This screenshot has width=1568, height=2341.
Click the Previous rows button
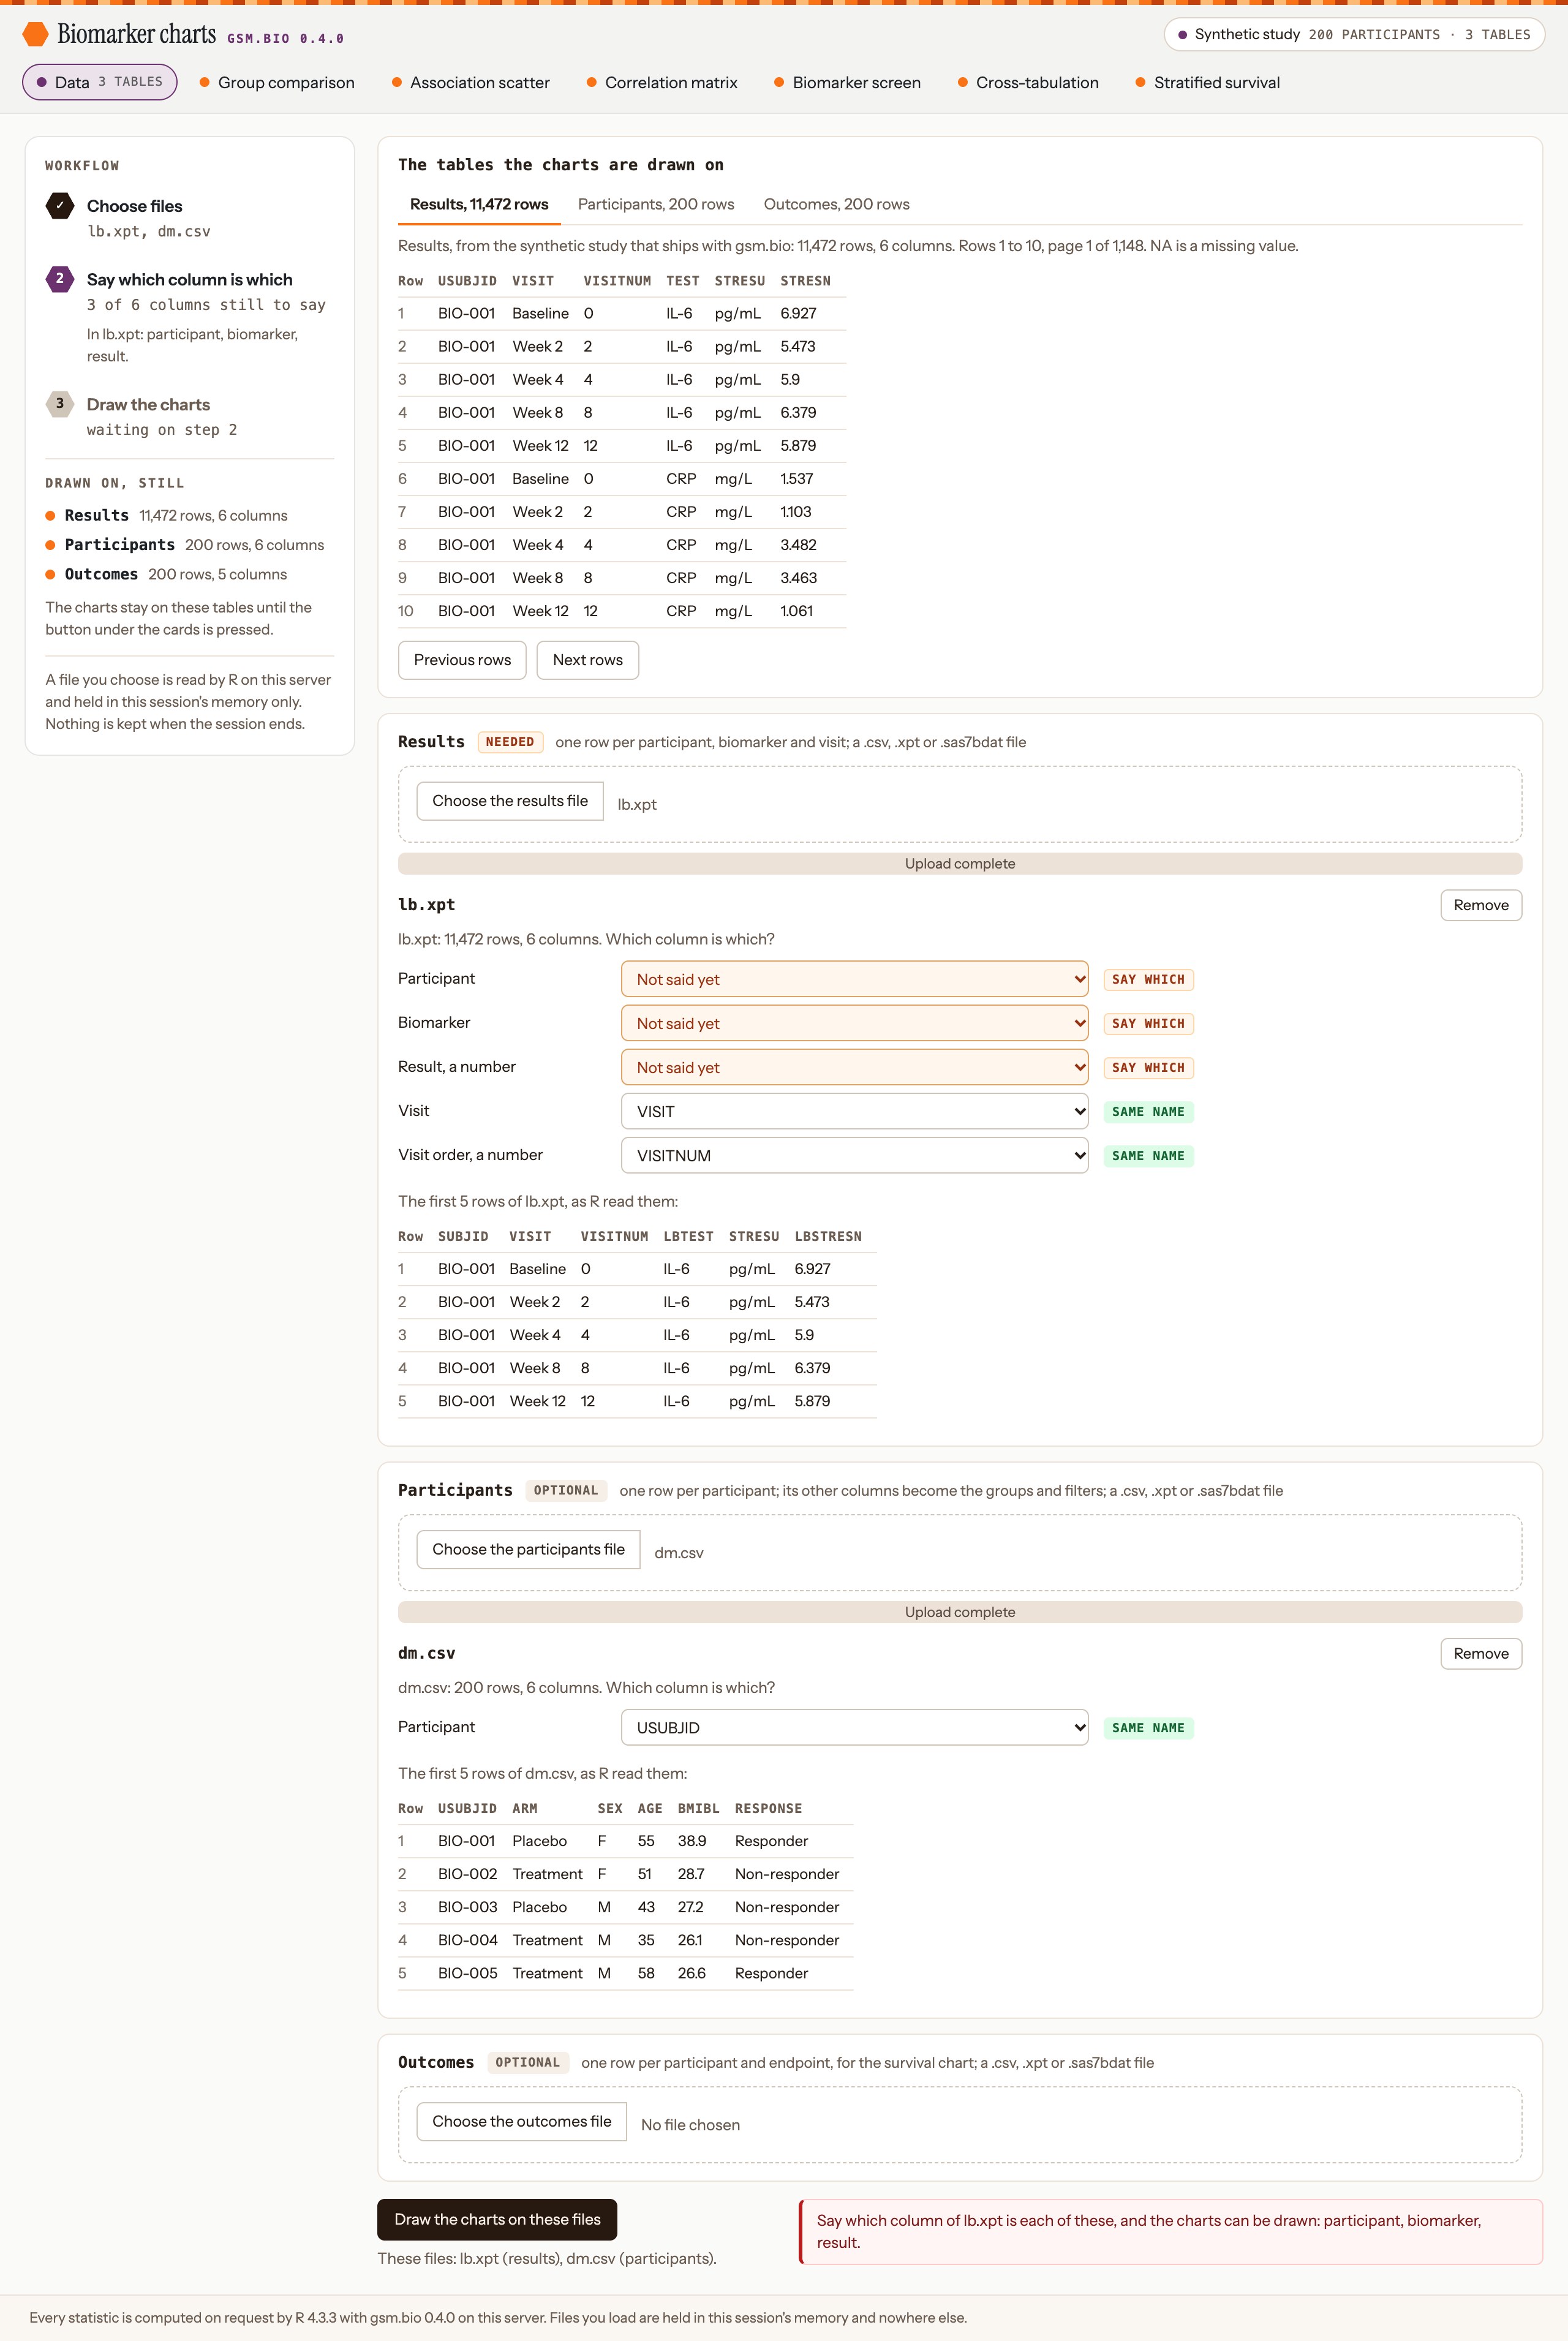(462, 660)
